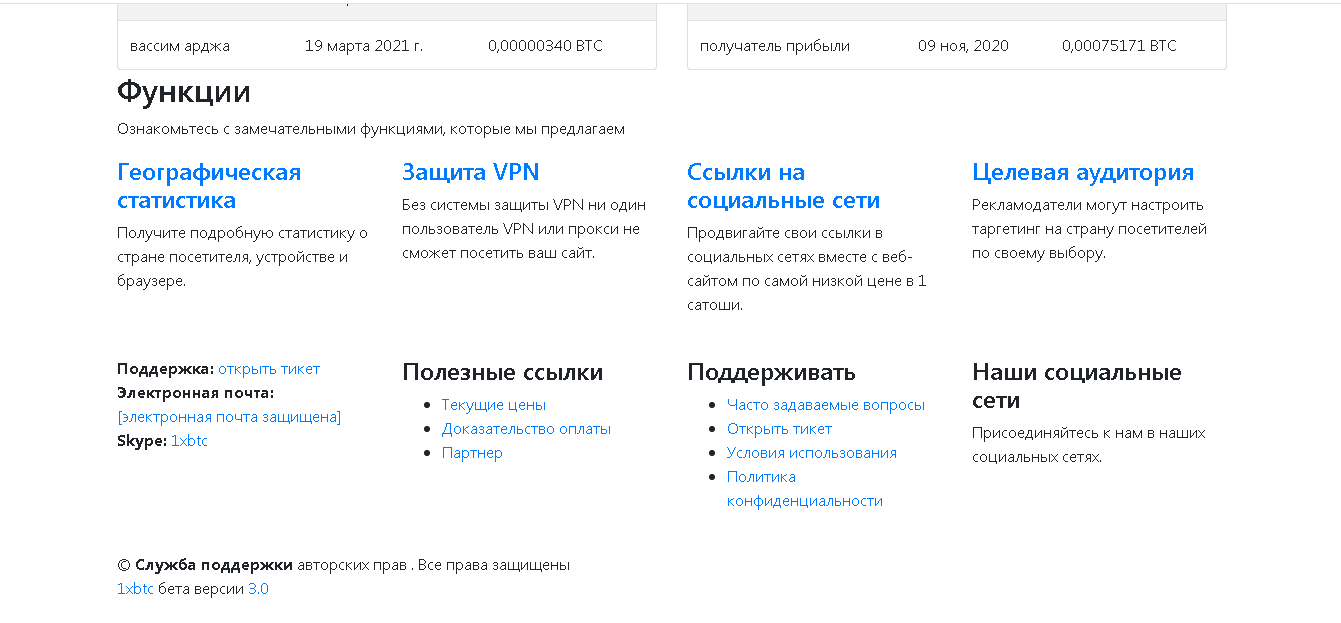
Task: Go to Доказательство оплаты page
Action: click(526, 429)
